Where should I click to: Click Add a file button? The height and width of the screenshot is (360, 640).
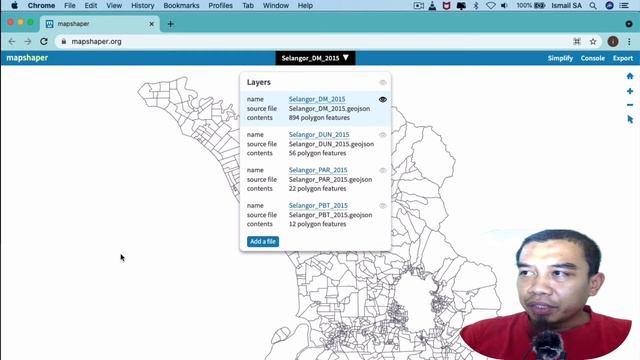pyautogui.click(x=263, y=242)
